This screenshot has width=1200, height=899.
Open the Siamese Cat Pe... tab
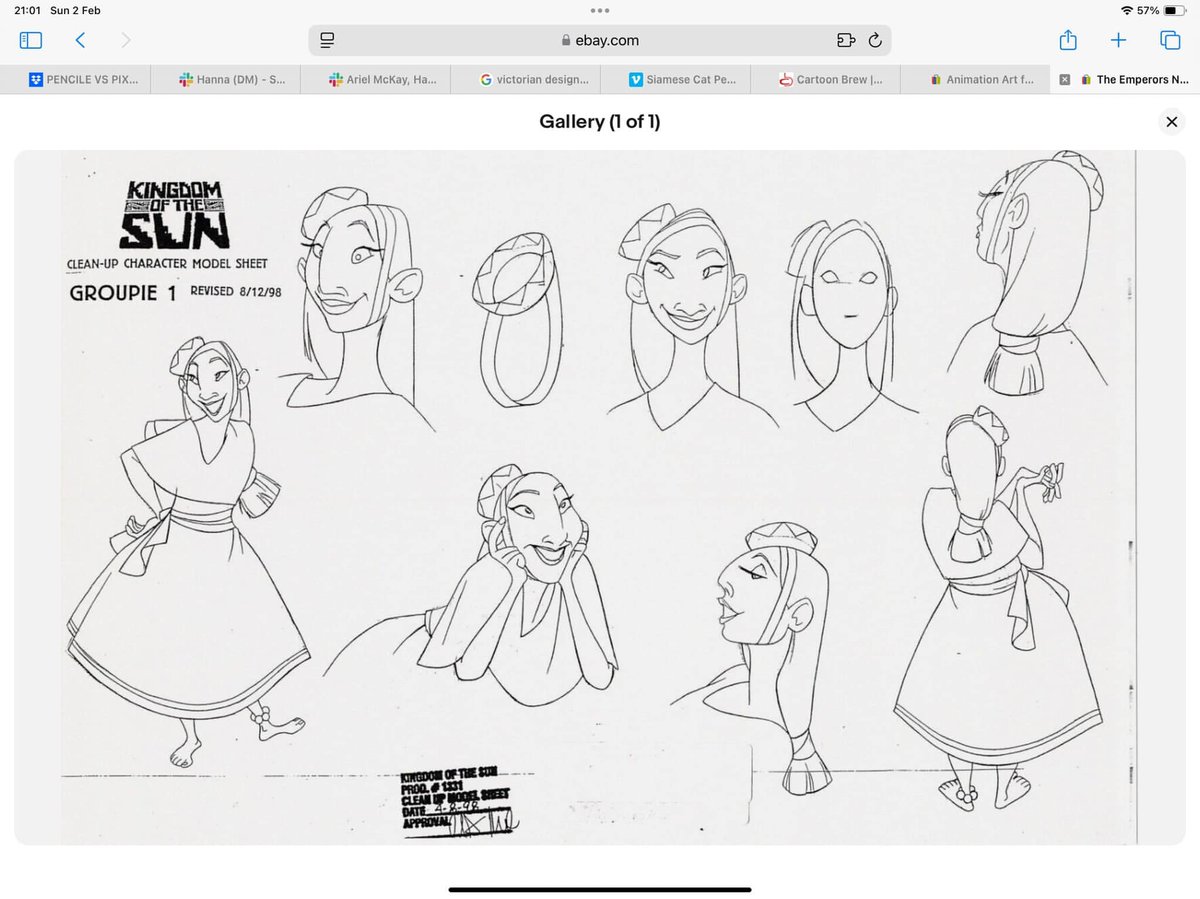click(x=675, y=80)
